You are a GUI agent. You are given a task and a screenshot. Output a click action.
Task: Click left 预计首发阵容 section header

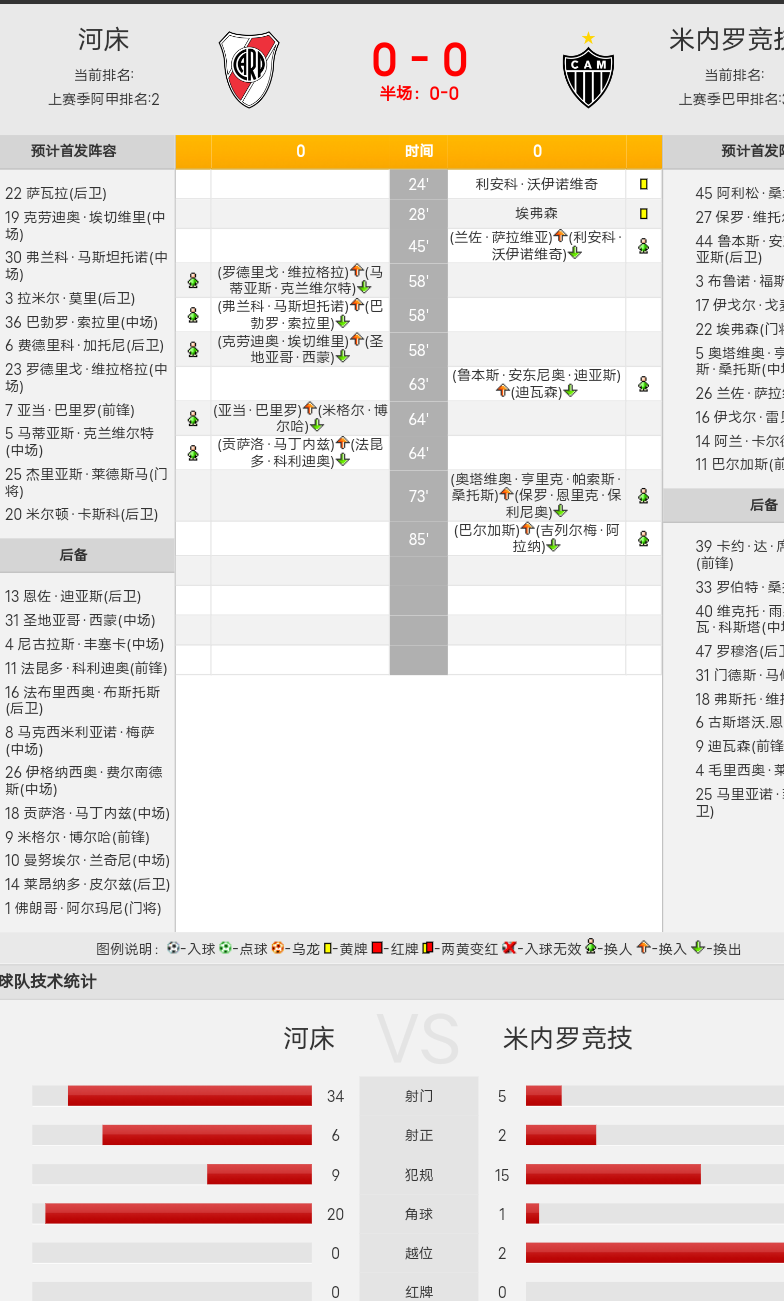87,151
